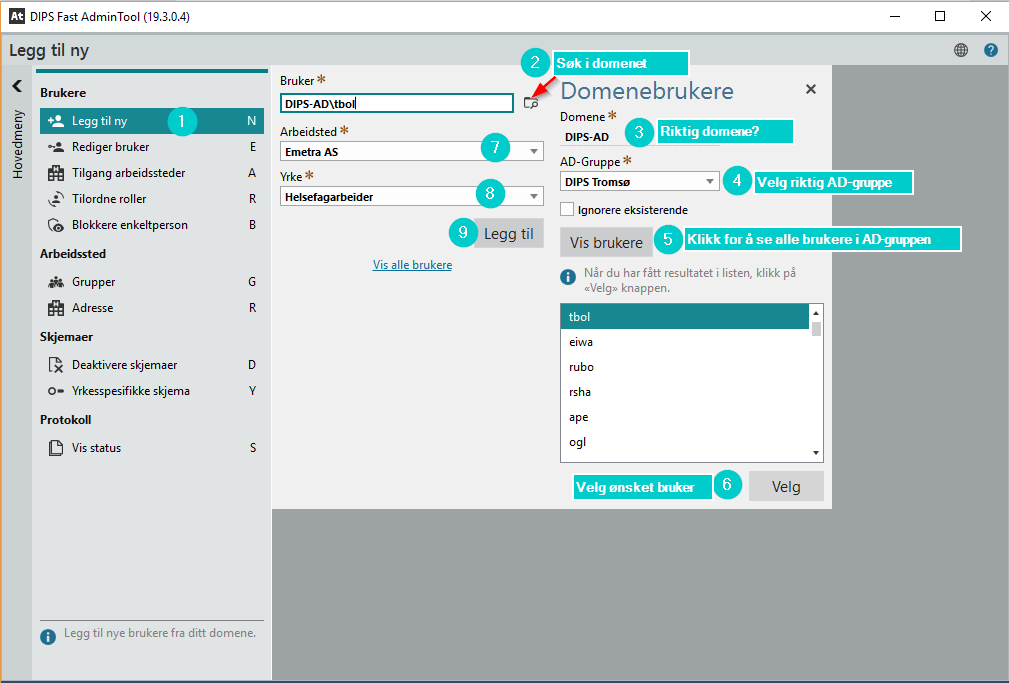Select Grupper menu item
1009x683 pixels.
(152, 282)
